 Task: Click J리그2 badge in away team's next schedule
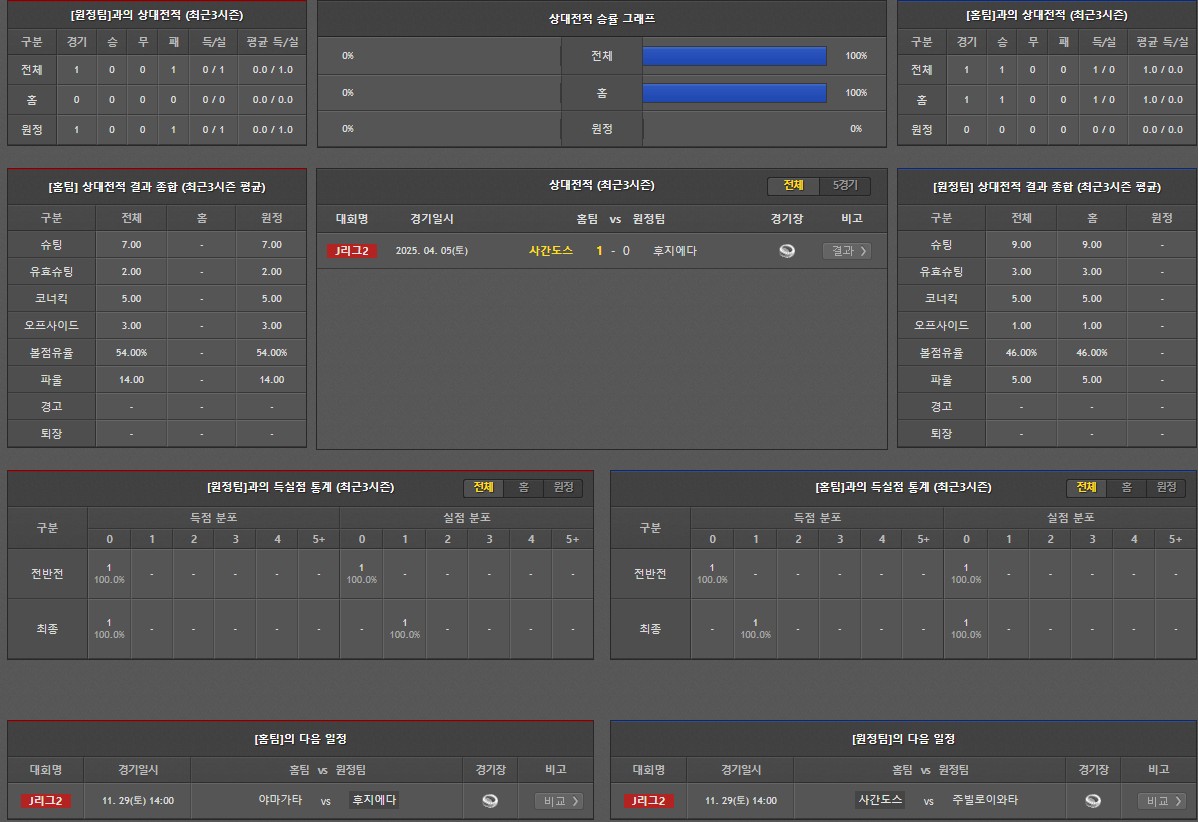[x=649, y=800]
